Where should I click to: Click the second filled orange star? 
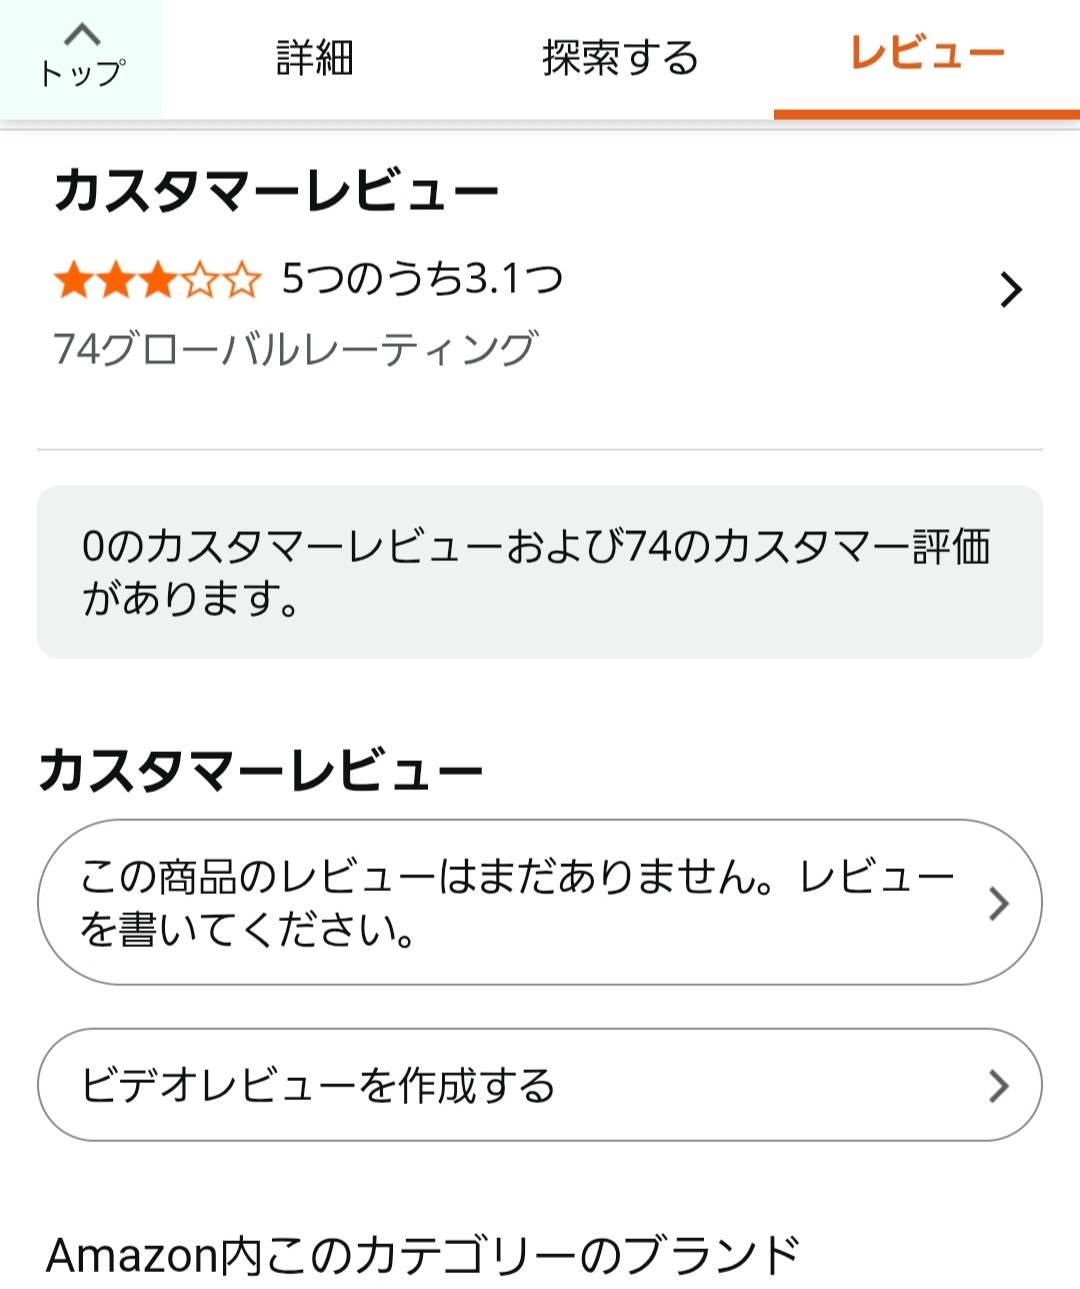115,281
